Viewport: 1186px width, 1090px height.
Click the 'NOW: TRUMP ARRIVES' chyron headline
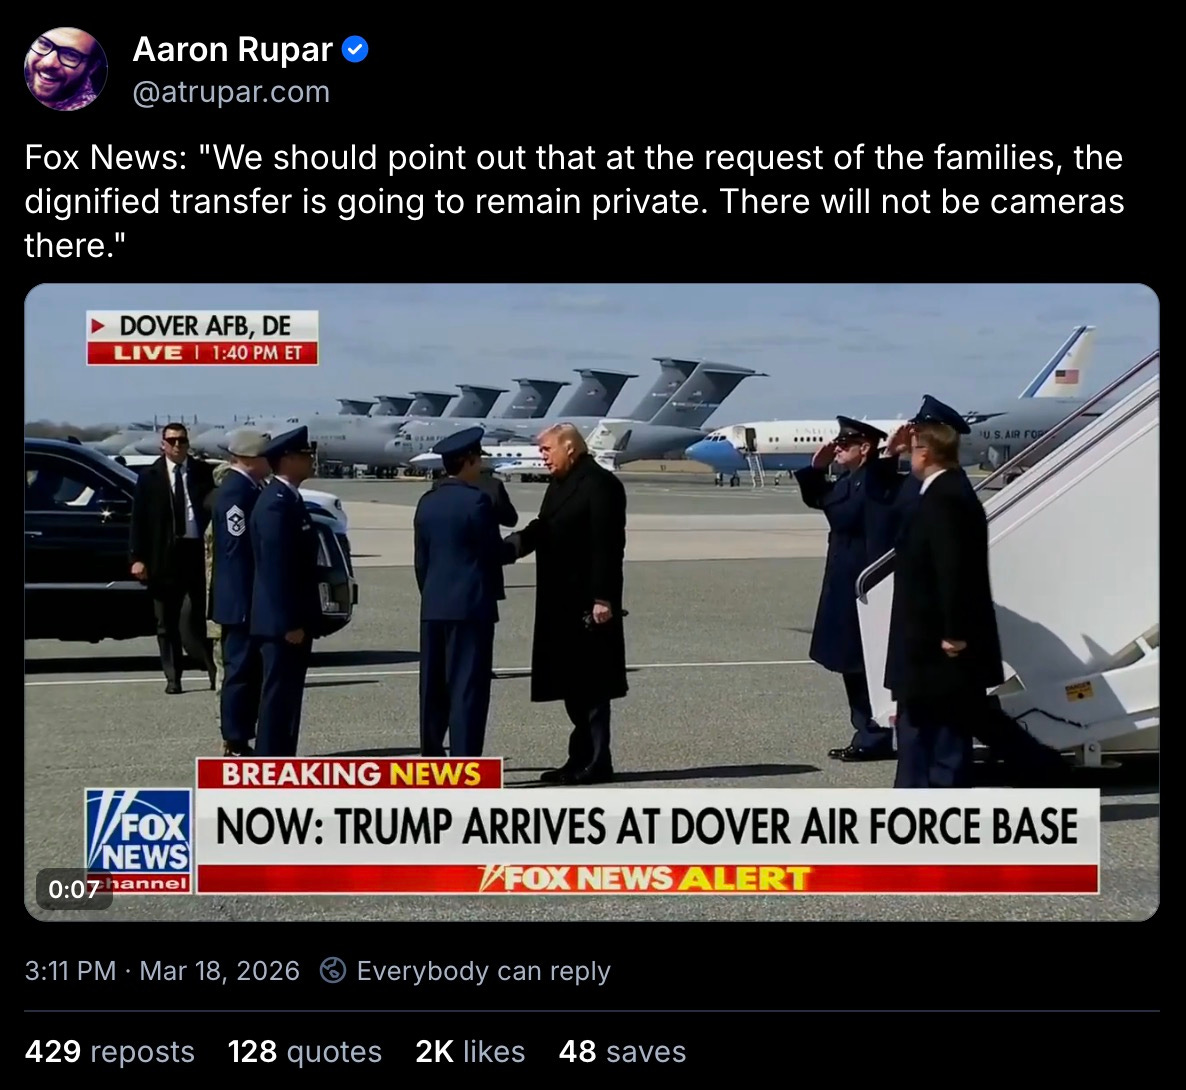coord(647,826)
